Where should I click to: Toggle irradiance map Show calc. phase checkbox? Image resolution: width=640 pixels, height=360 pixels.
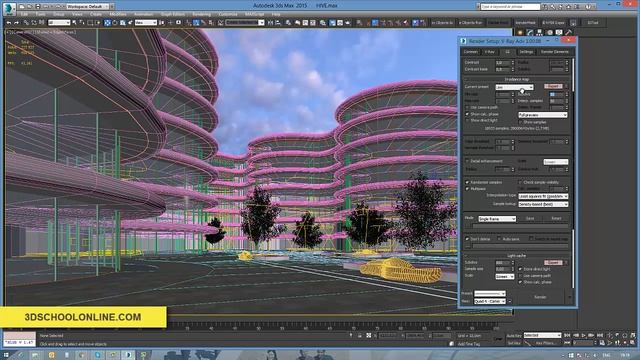coord(467,114)
